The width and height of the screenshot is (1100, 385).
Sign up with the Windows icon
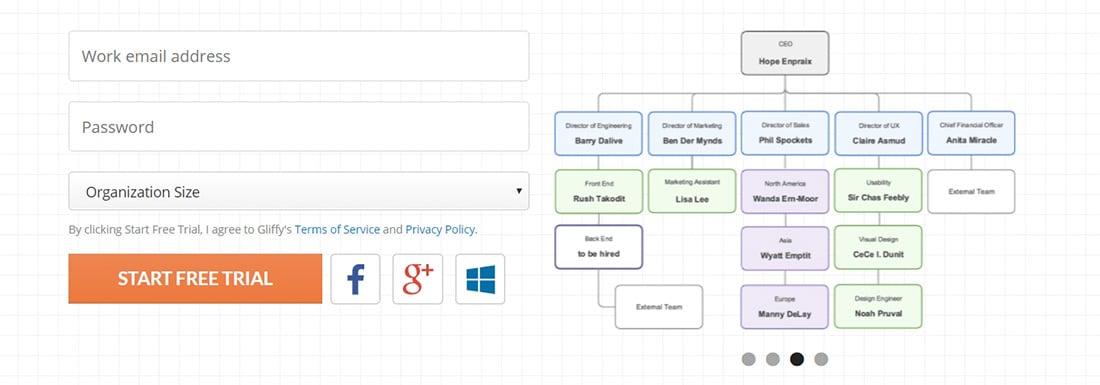[480, 279]
